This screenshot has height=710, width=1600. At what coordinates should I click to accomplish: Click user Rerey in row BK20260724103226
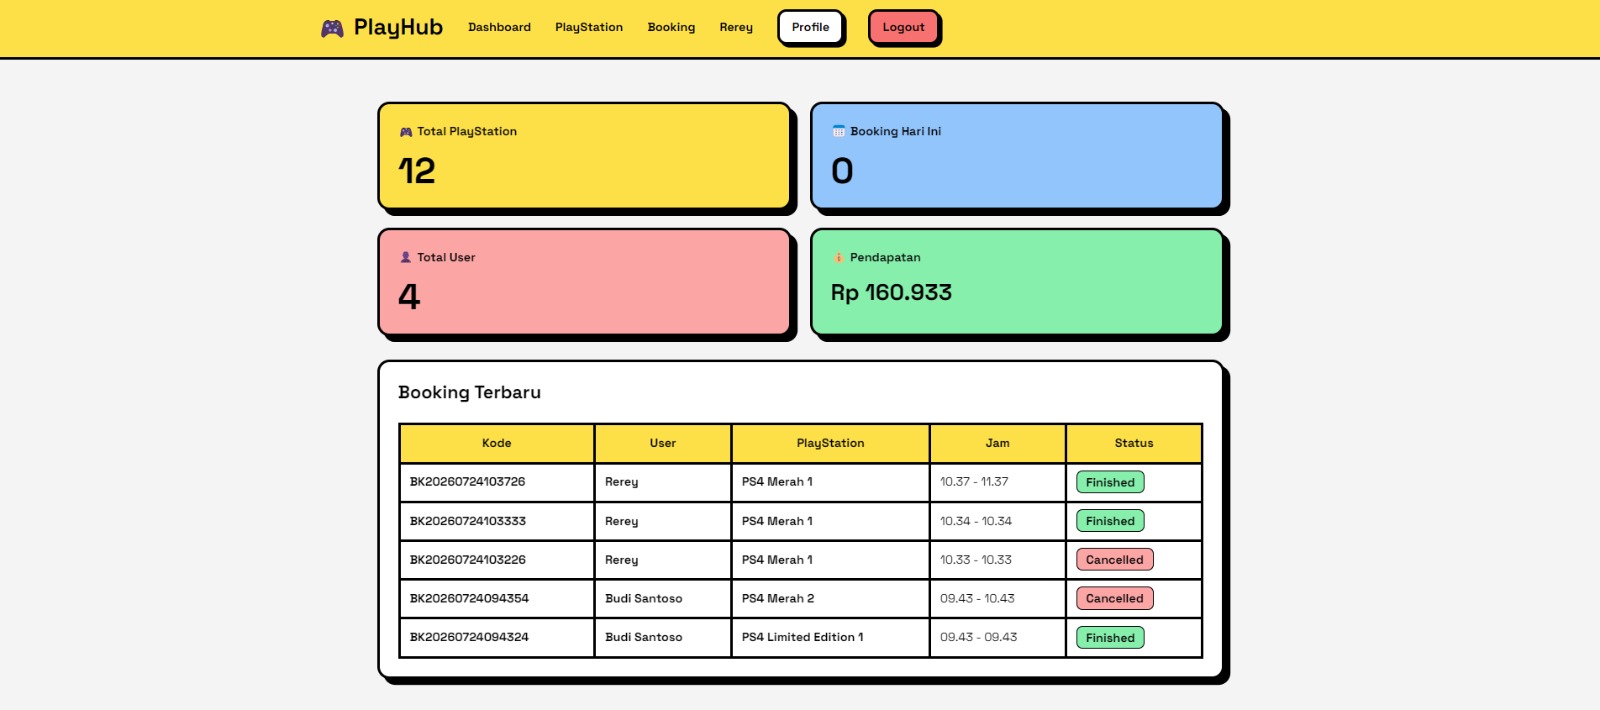[x=621, y=560]
